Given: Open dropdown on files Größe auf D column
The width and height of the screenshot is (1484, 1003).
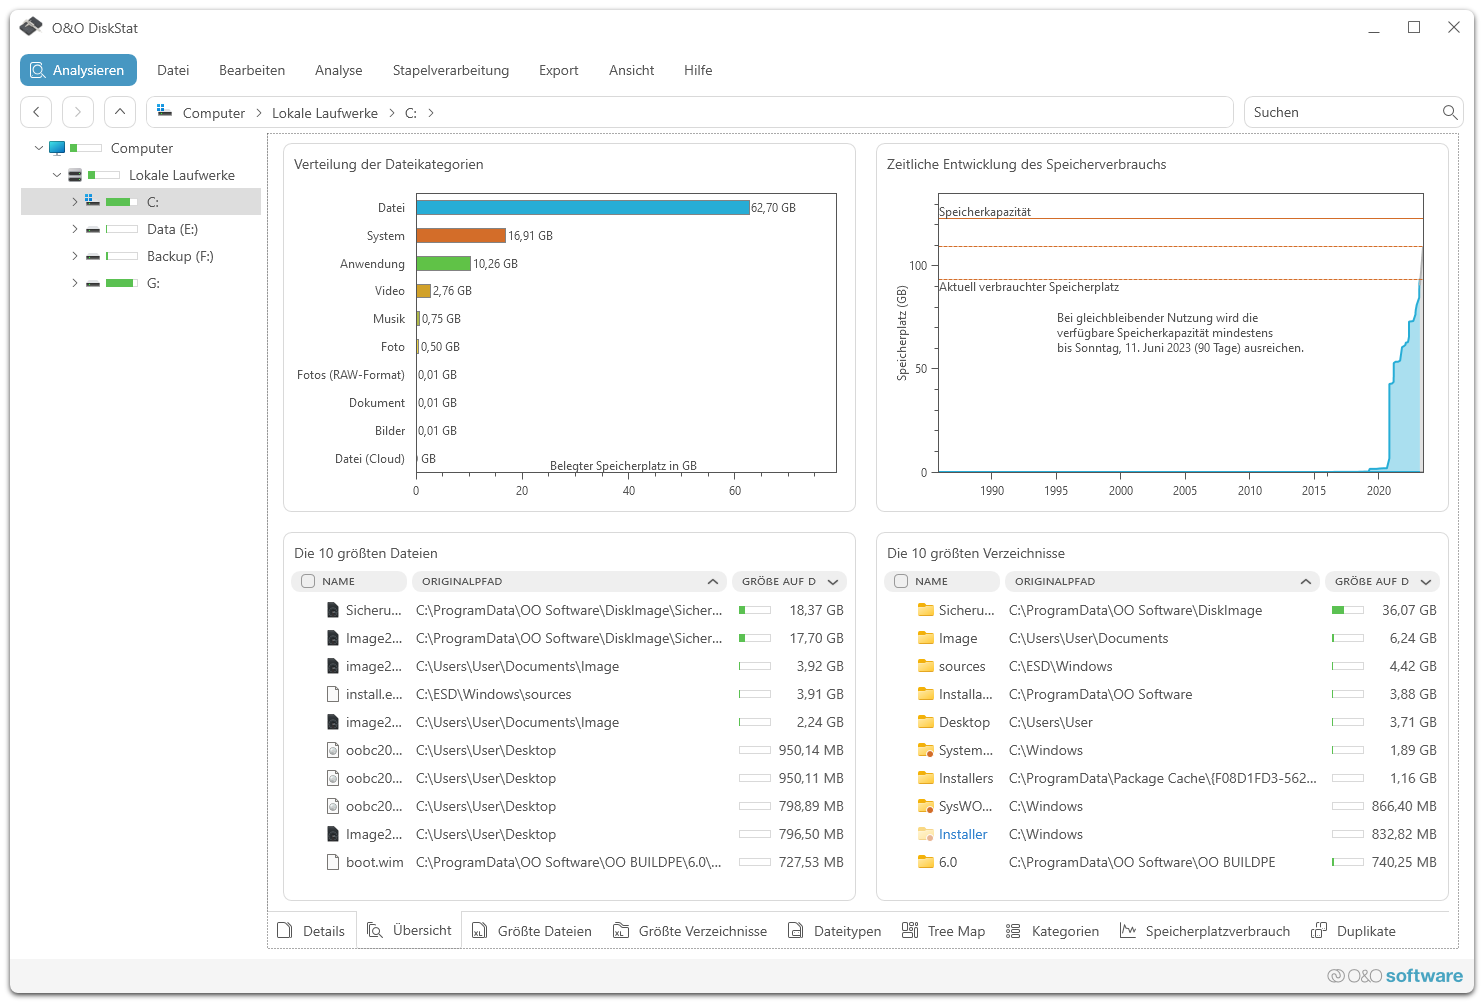Looking at the screenshot, I should (833, 581).
